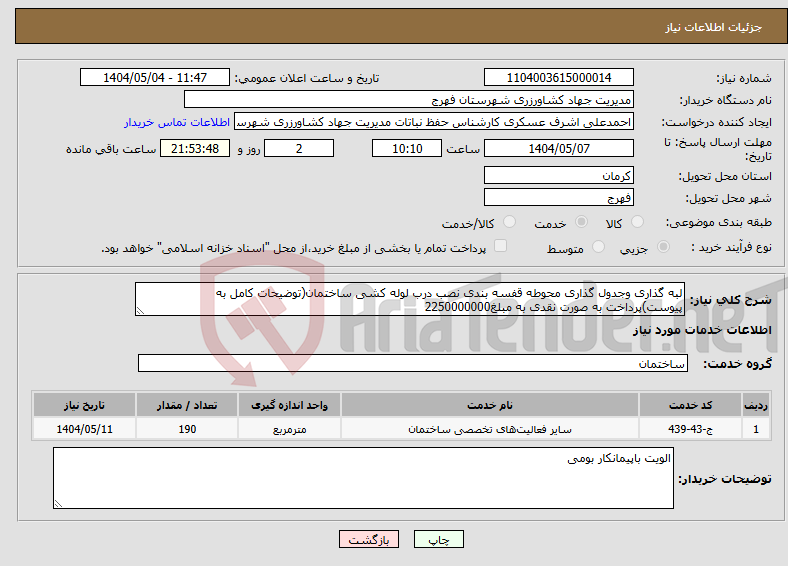Screen dimensions: 788x566
Task: Click the service group field ساختمان
Action: [x=413, y=363]
